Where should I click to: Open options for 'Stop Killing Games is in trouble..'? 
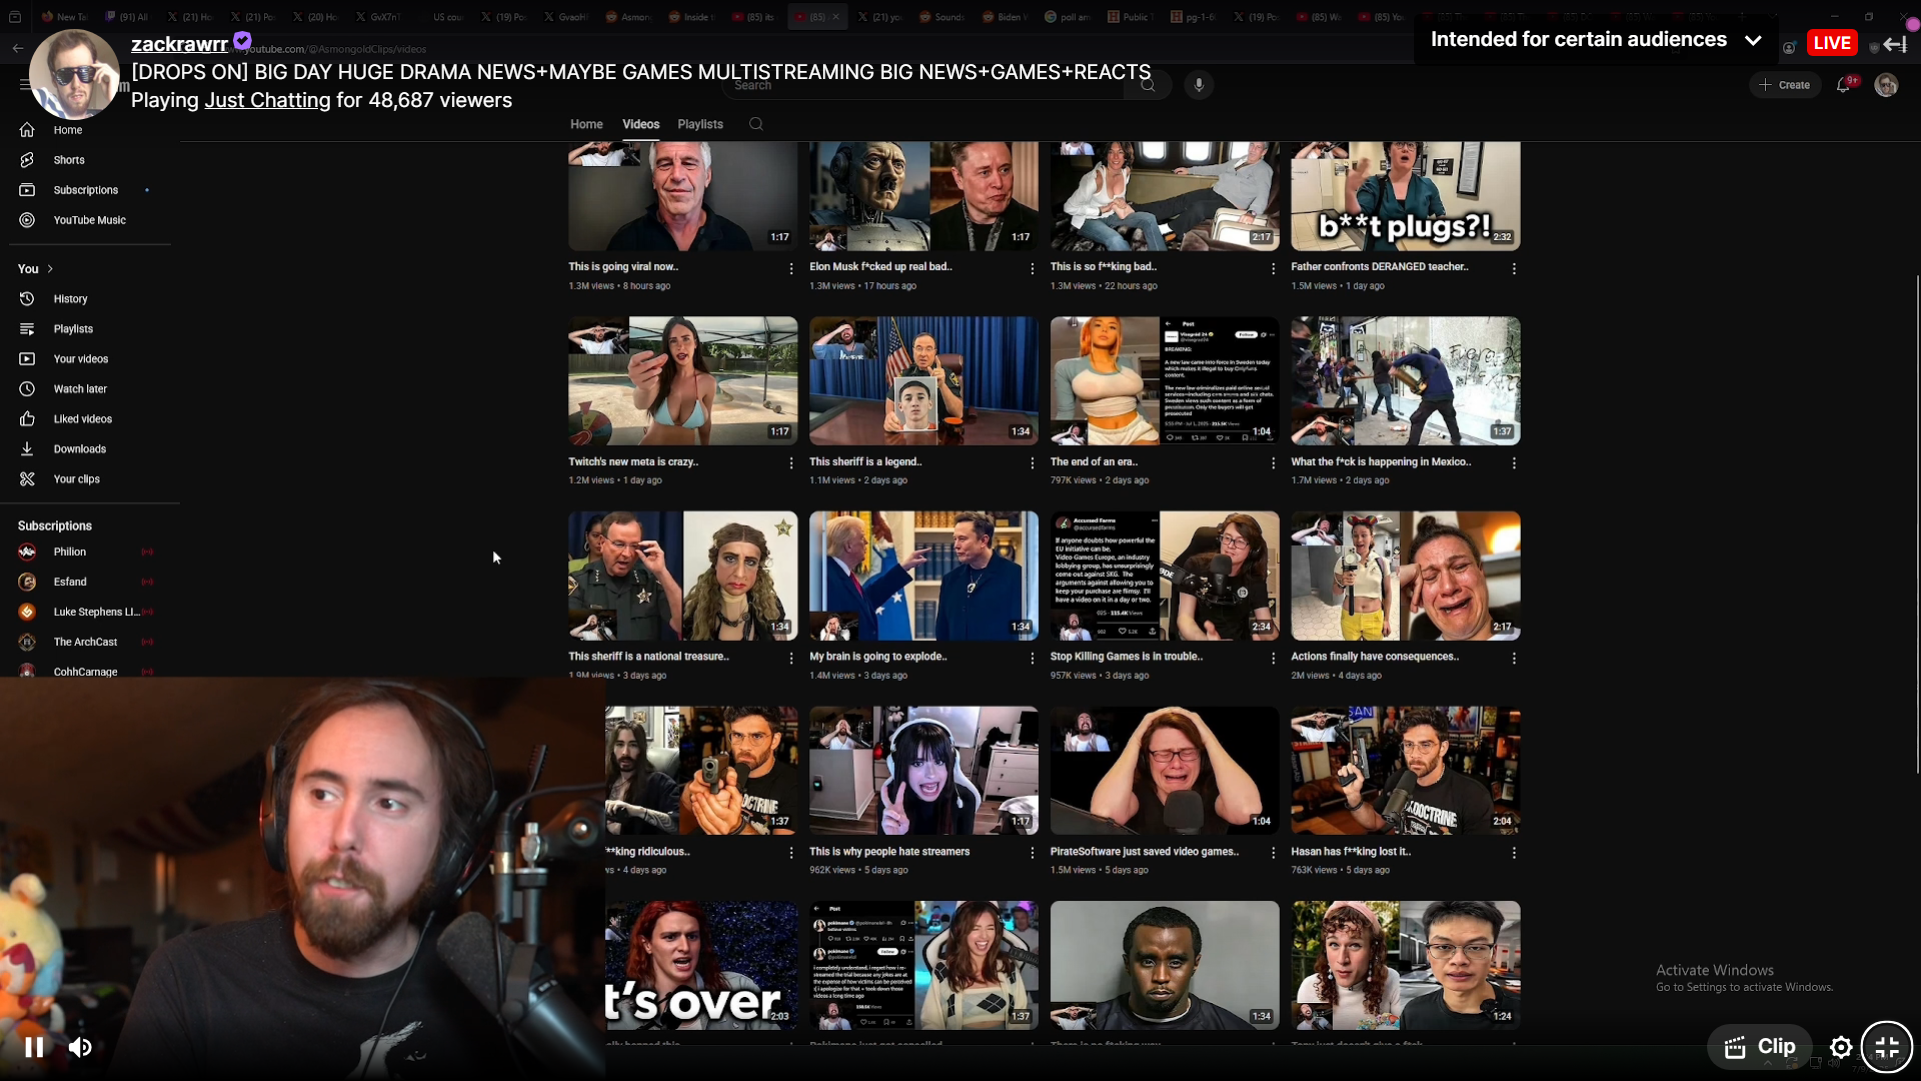[x=1273, y=658]
